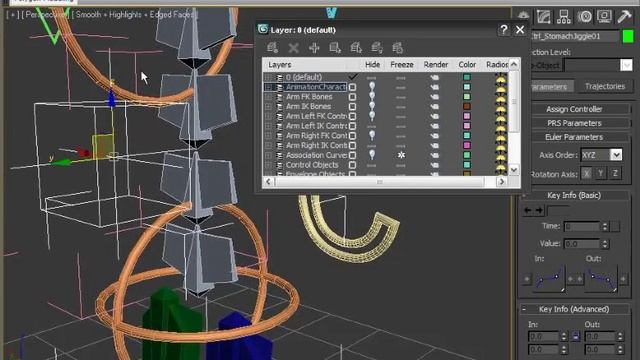Toggle hide bulb on AnimationCharacter layer
Viewport: 640px width, 360px height.
tap(371, 87)
